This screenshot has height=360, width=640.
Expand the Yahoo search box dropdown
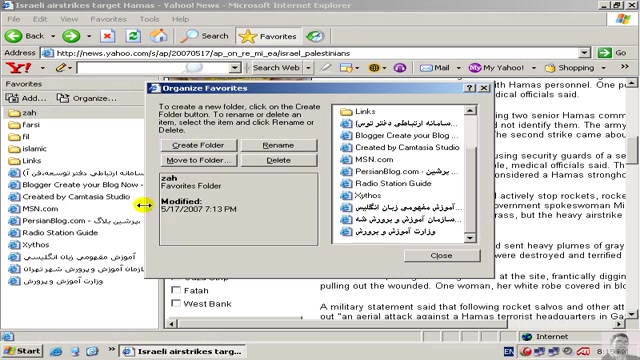tap(235, 67)
